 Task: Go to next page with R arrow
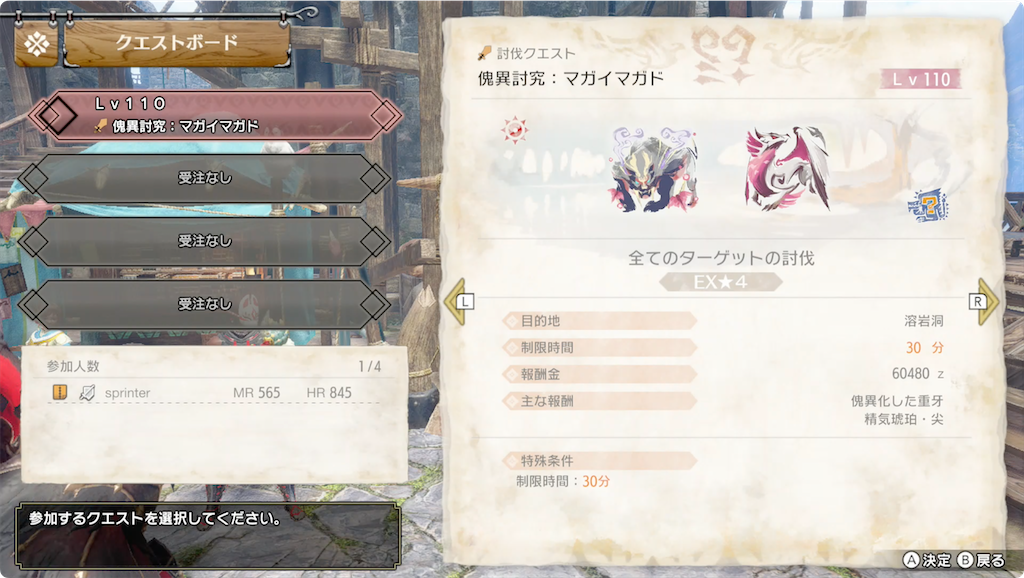[984, 302]
